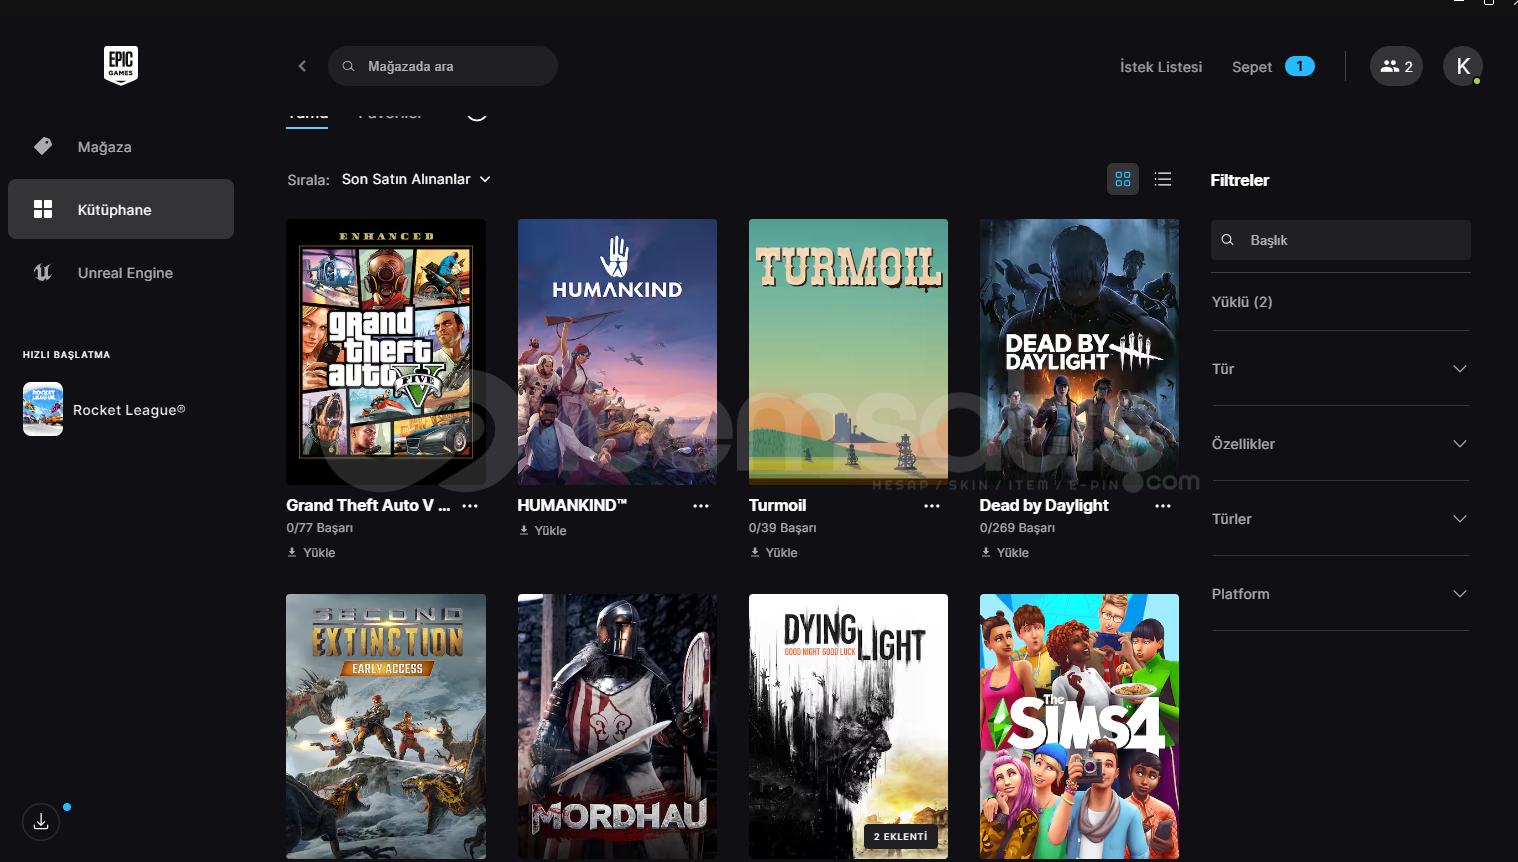
Task: Open options menu for Dead by Daylight
Action: pyautogui.click(x=1163, y=506)
